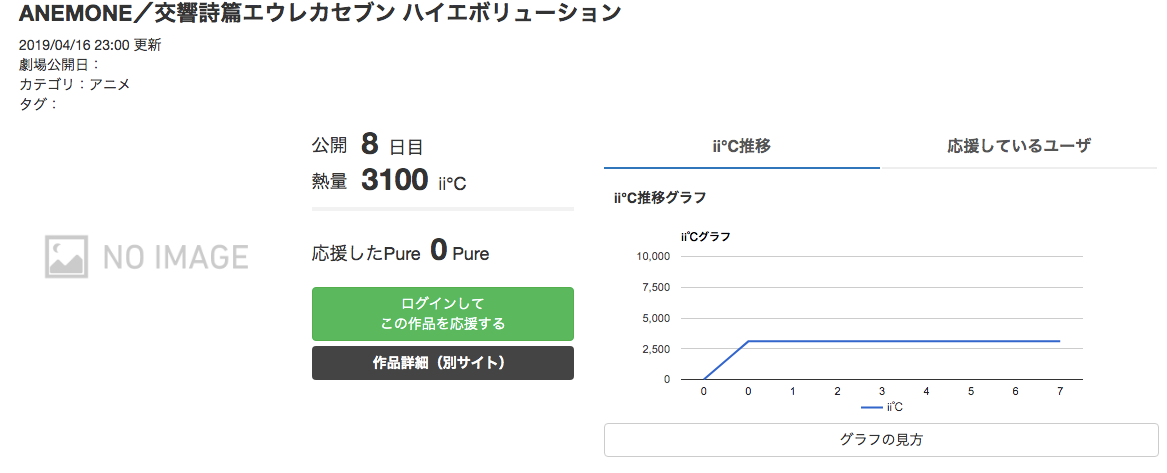This screenshot has width=1167, height=473.
Task: Click the 公開 8 日目 counter
Action: pos(368,144)
